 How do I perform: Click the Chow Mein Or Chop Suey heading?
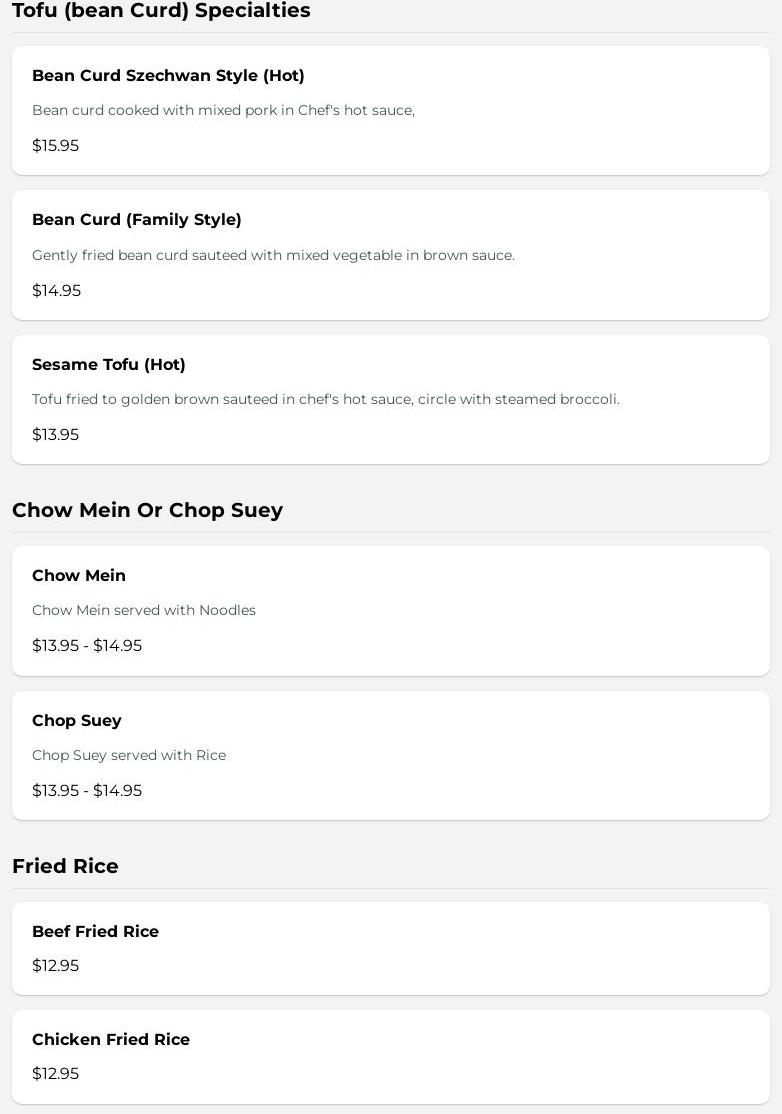pyautogui.click(x=148, y=510)
